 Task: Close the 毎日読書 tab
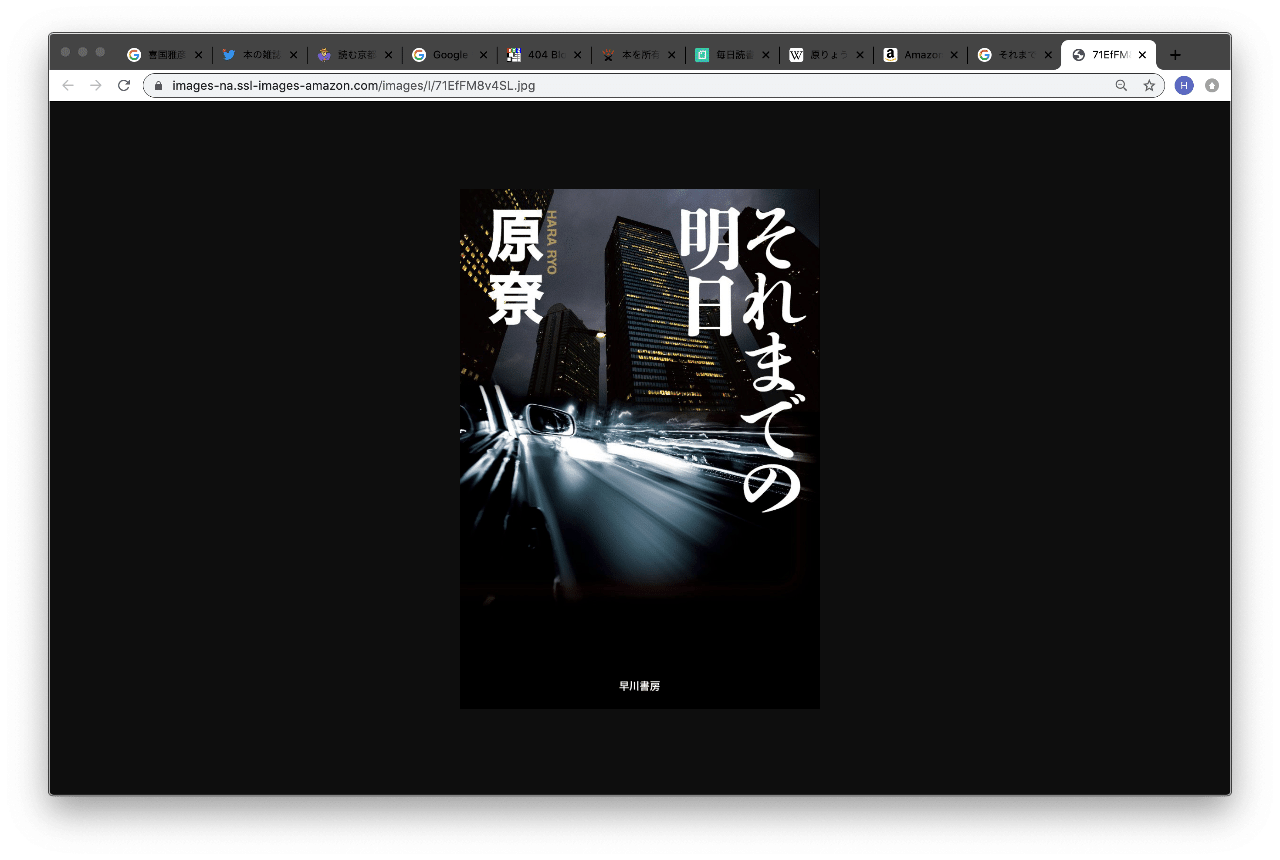tap(766, 55)
